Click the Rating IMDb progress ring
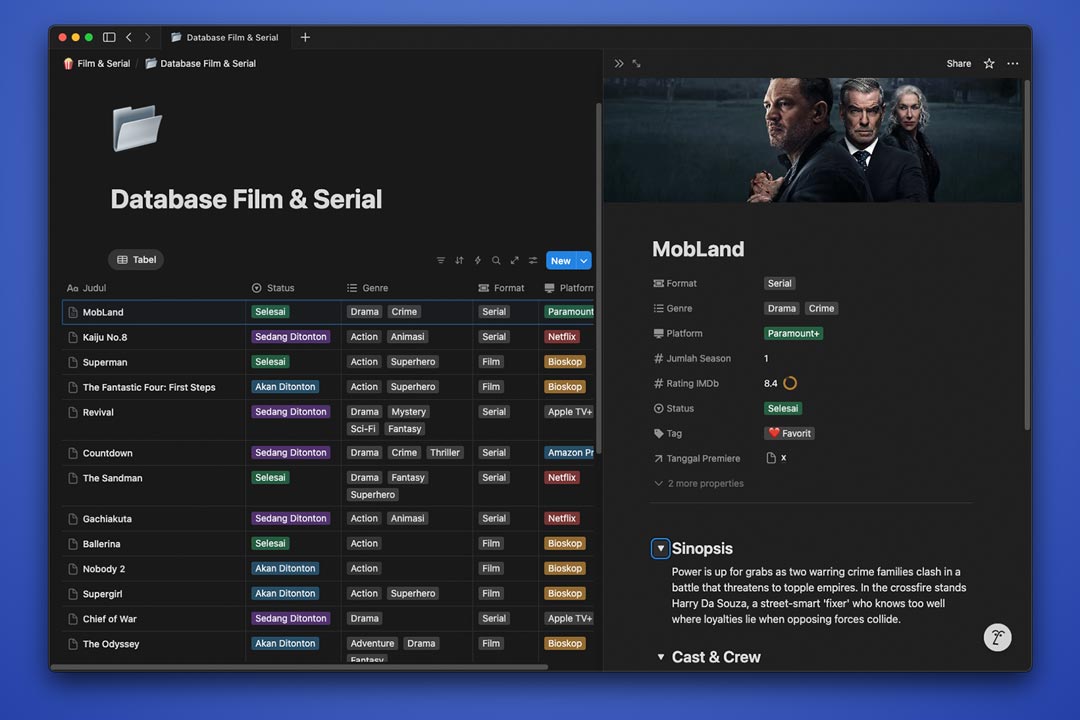Viewport: 1080px width, 720px height. click(x=790, y=383)
